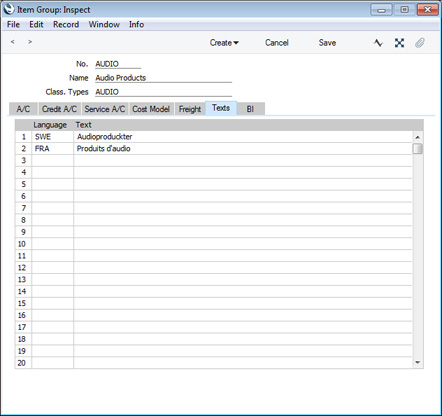Switch to the Freight tab
This screenshot has width=442, height=416.
[190, 109]
